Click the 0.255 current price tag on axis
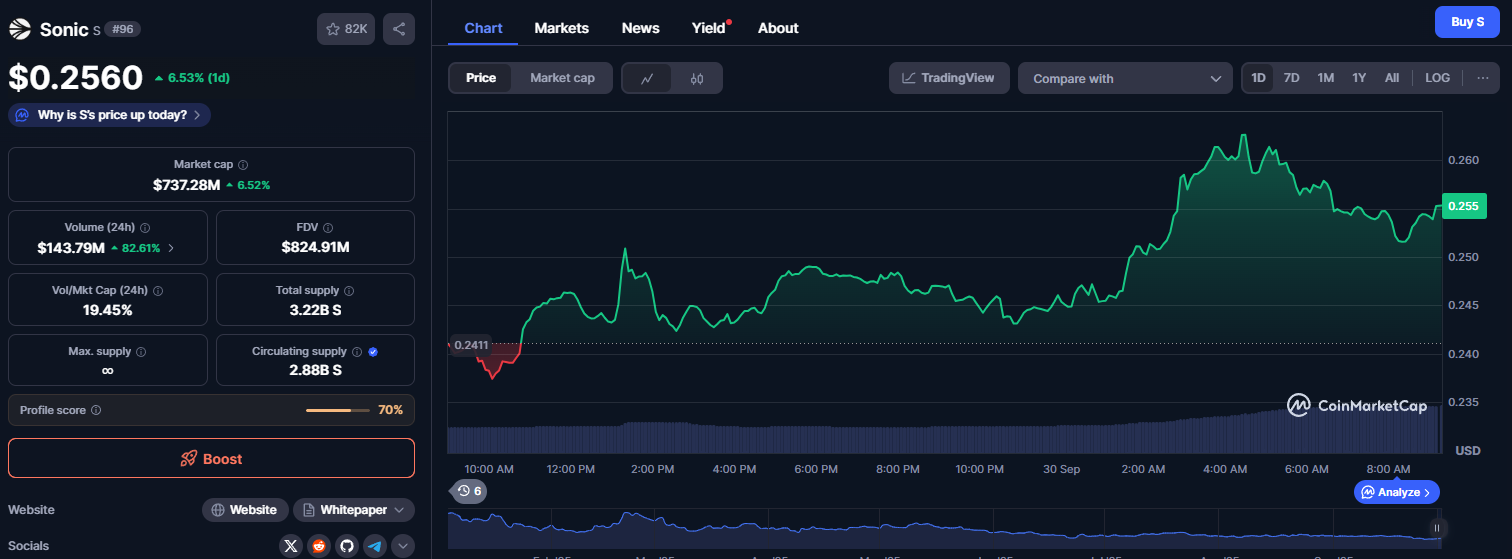Viewport: 1512px width, 559px height. pos(1462,206)
